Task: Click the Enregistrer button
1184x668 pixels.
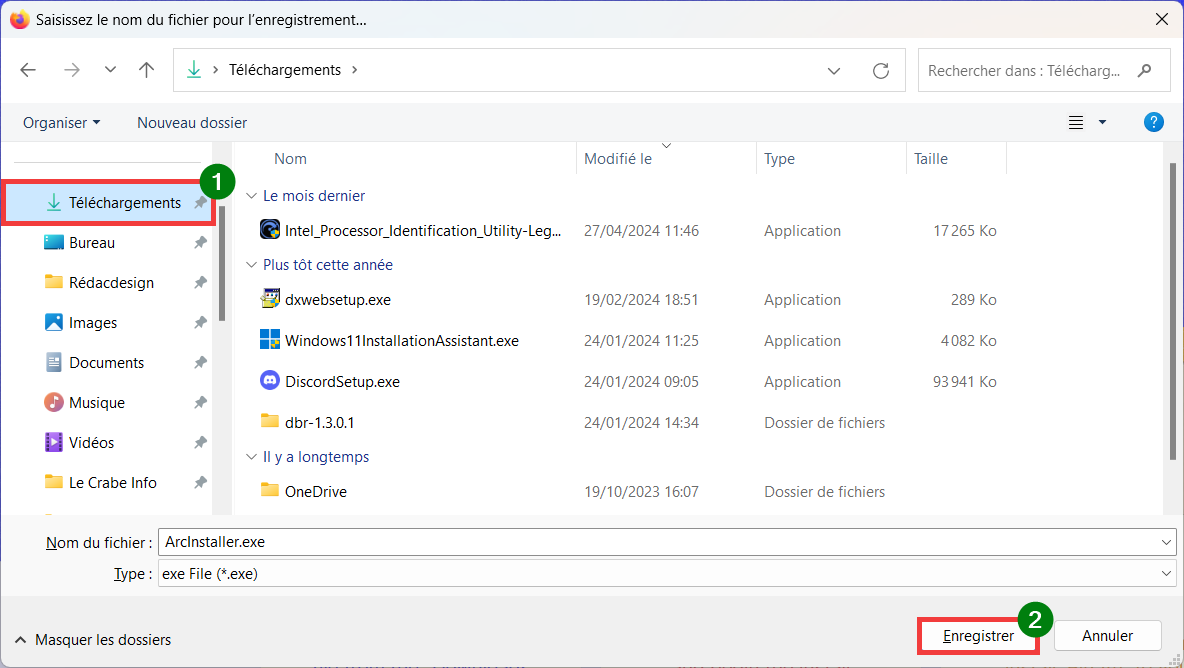Action: [x=978, y=636]
